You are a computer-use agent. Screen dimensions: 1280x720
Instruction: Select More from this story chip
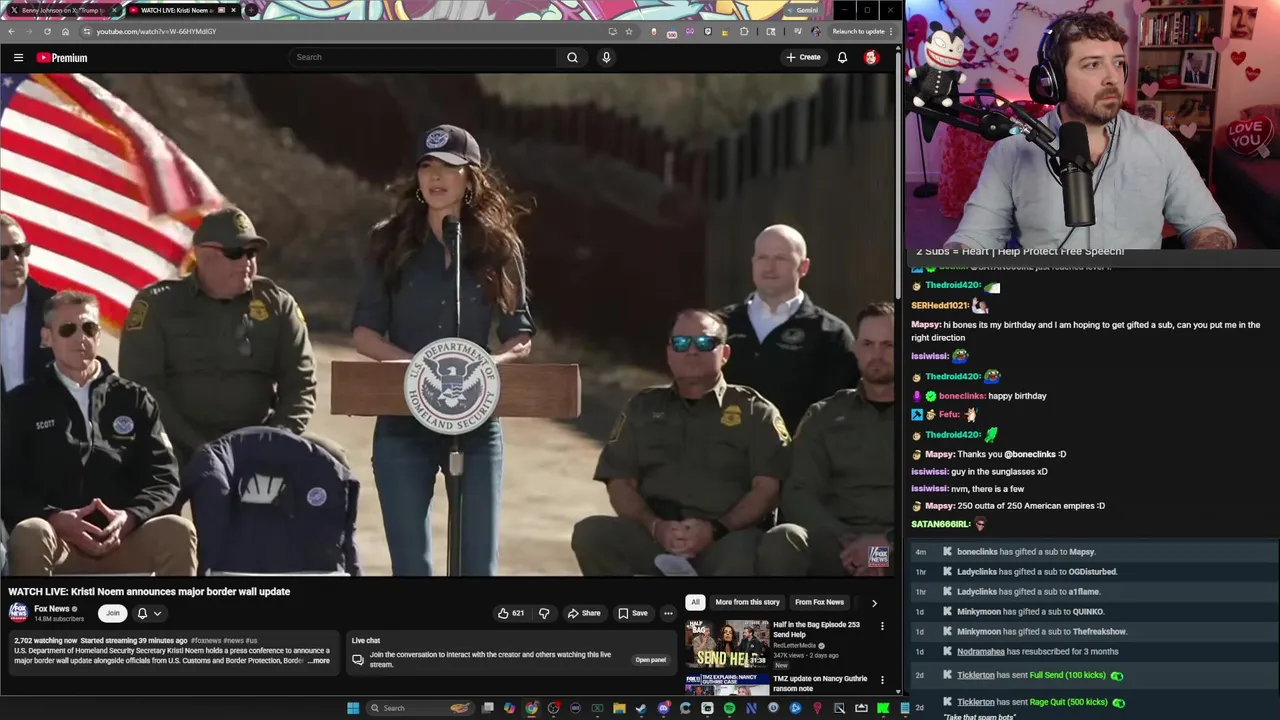pyautogui.click(x=747, y=602)
